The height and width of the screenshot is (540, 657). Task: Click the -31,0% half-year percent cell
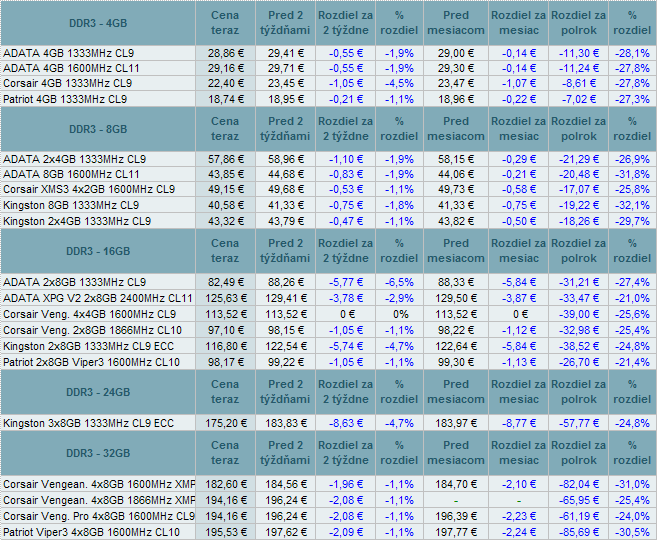632,484
